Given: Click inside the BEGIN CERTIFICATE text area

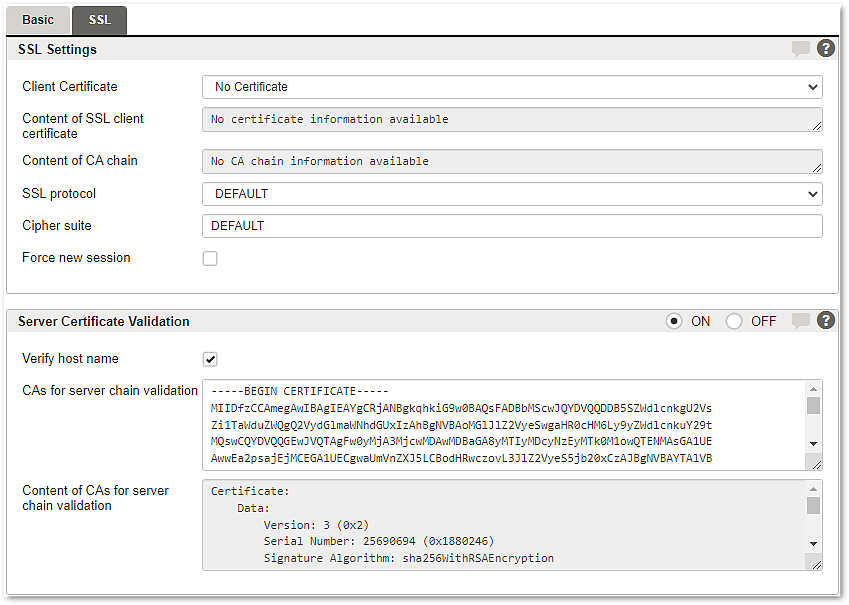Looking at the screenshot, I should 505,425.
